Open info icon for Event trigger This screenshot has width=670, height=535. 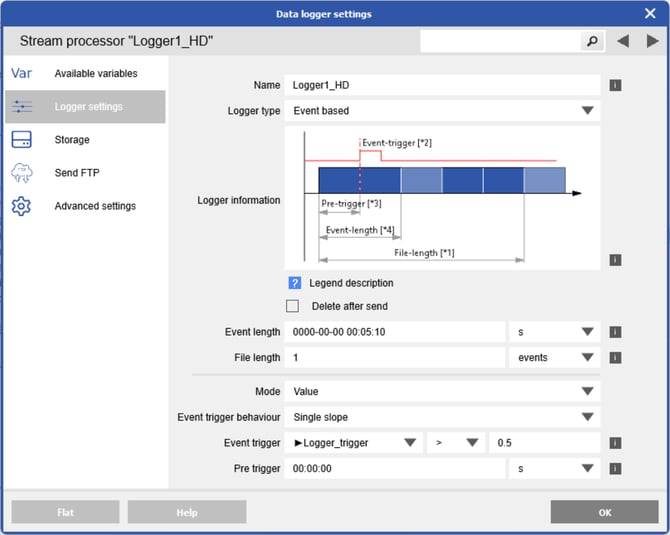pyautogui.click(x=615, y=443)
